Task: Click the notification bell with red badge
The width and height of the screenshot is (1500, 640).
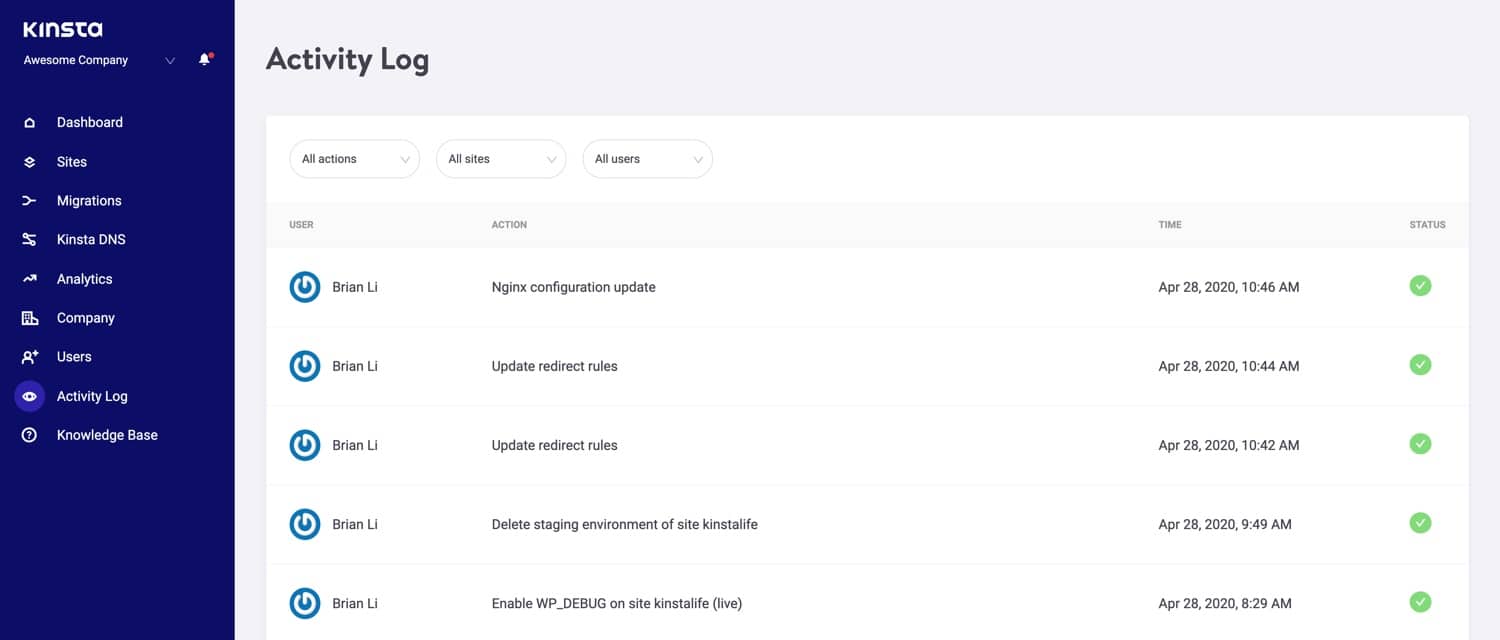Action: coord(204,59)
